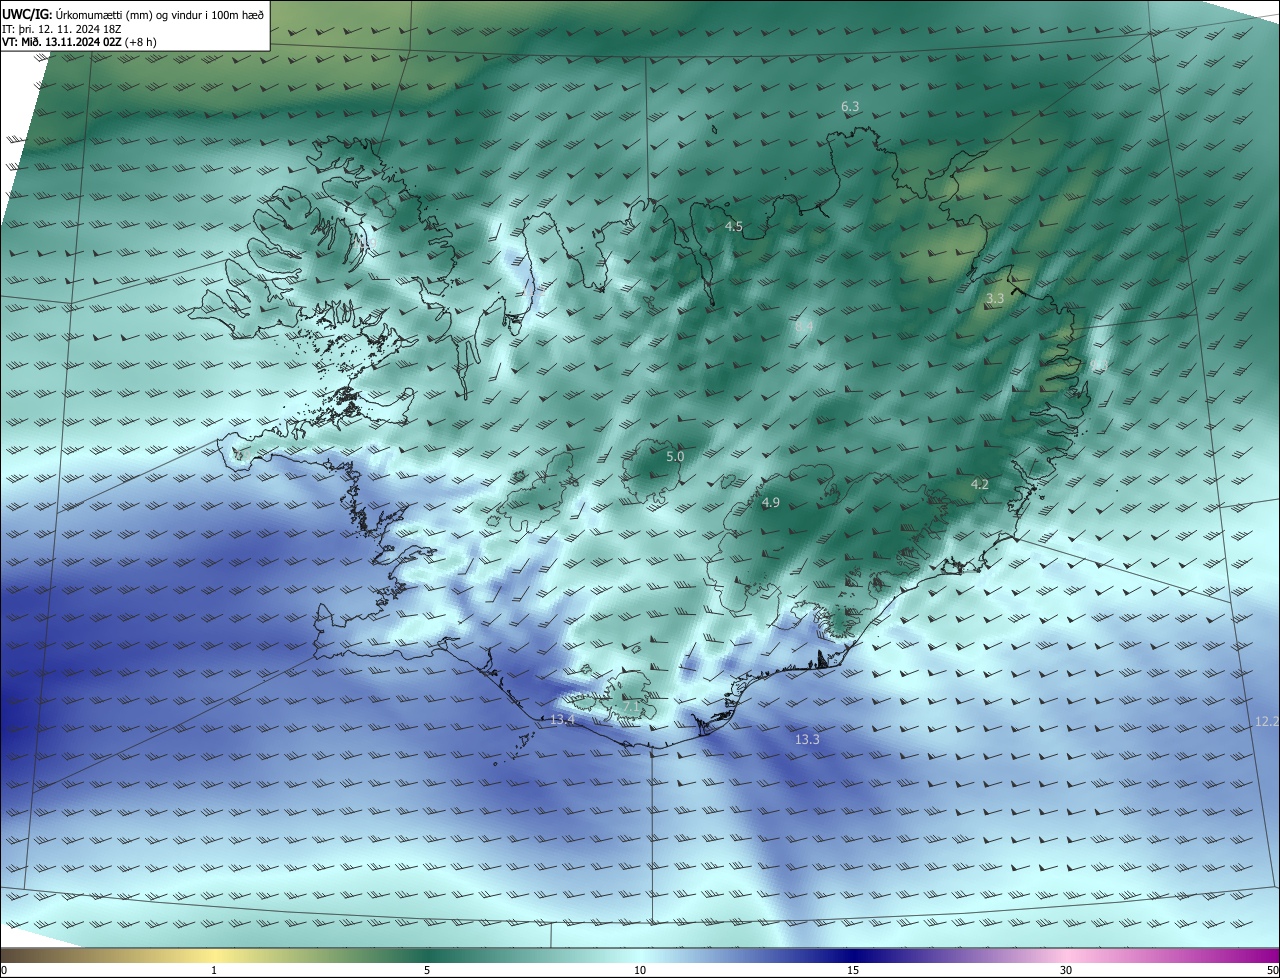Click the 12.2 value at the map edge
Image resolution: width=1280 pixels, height=978 pixels.
pos(1266,721)
